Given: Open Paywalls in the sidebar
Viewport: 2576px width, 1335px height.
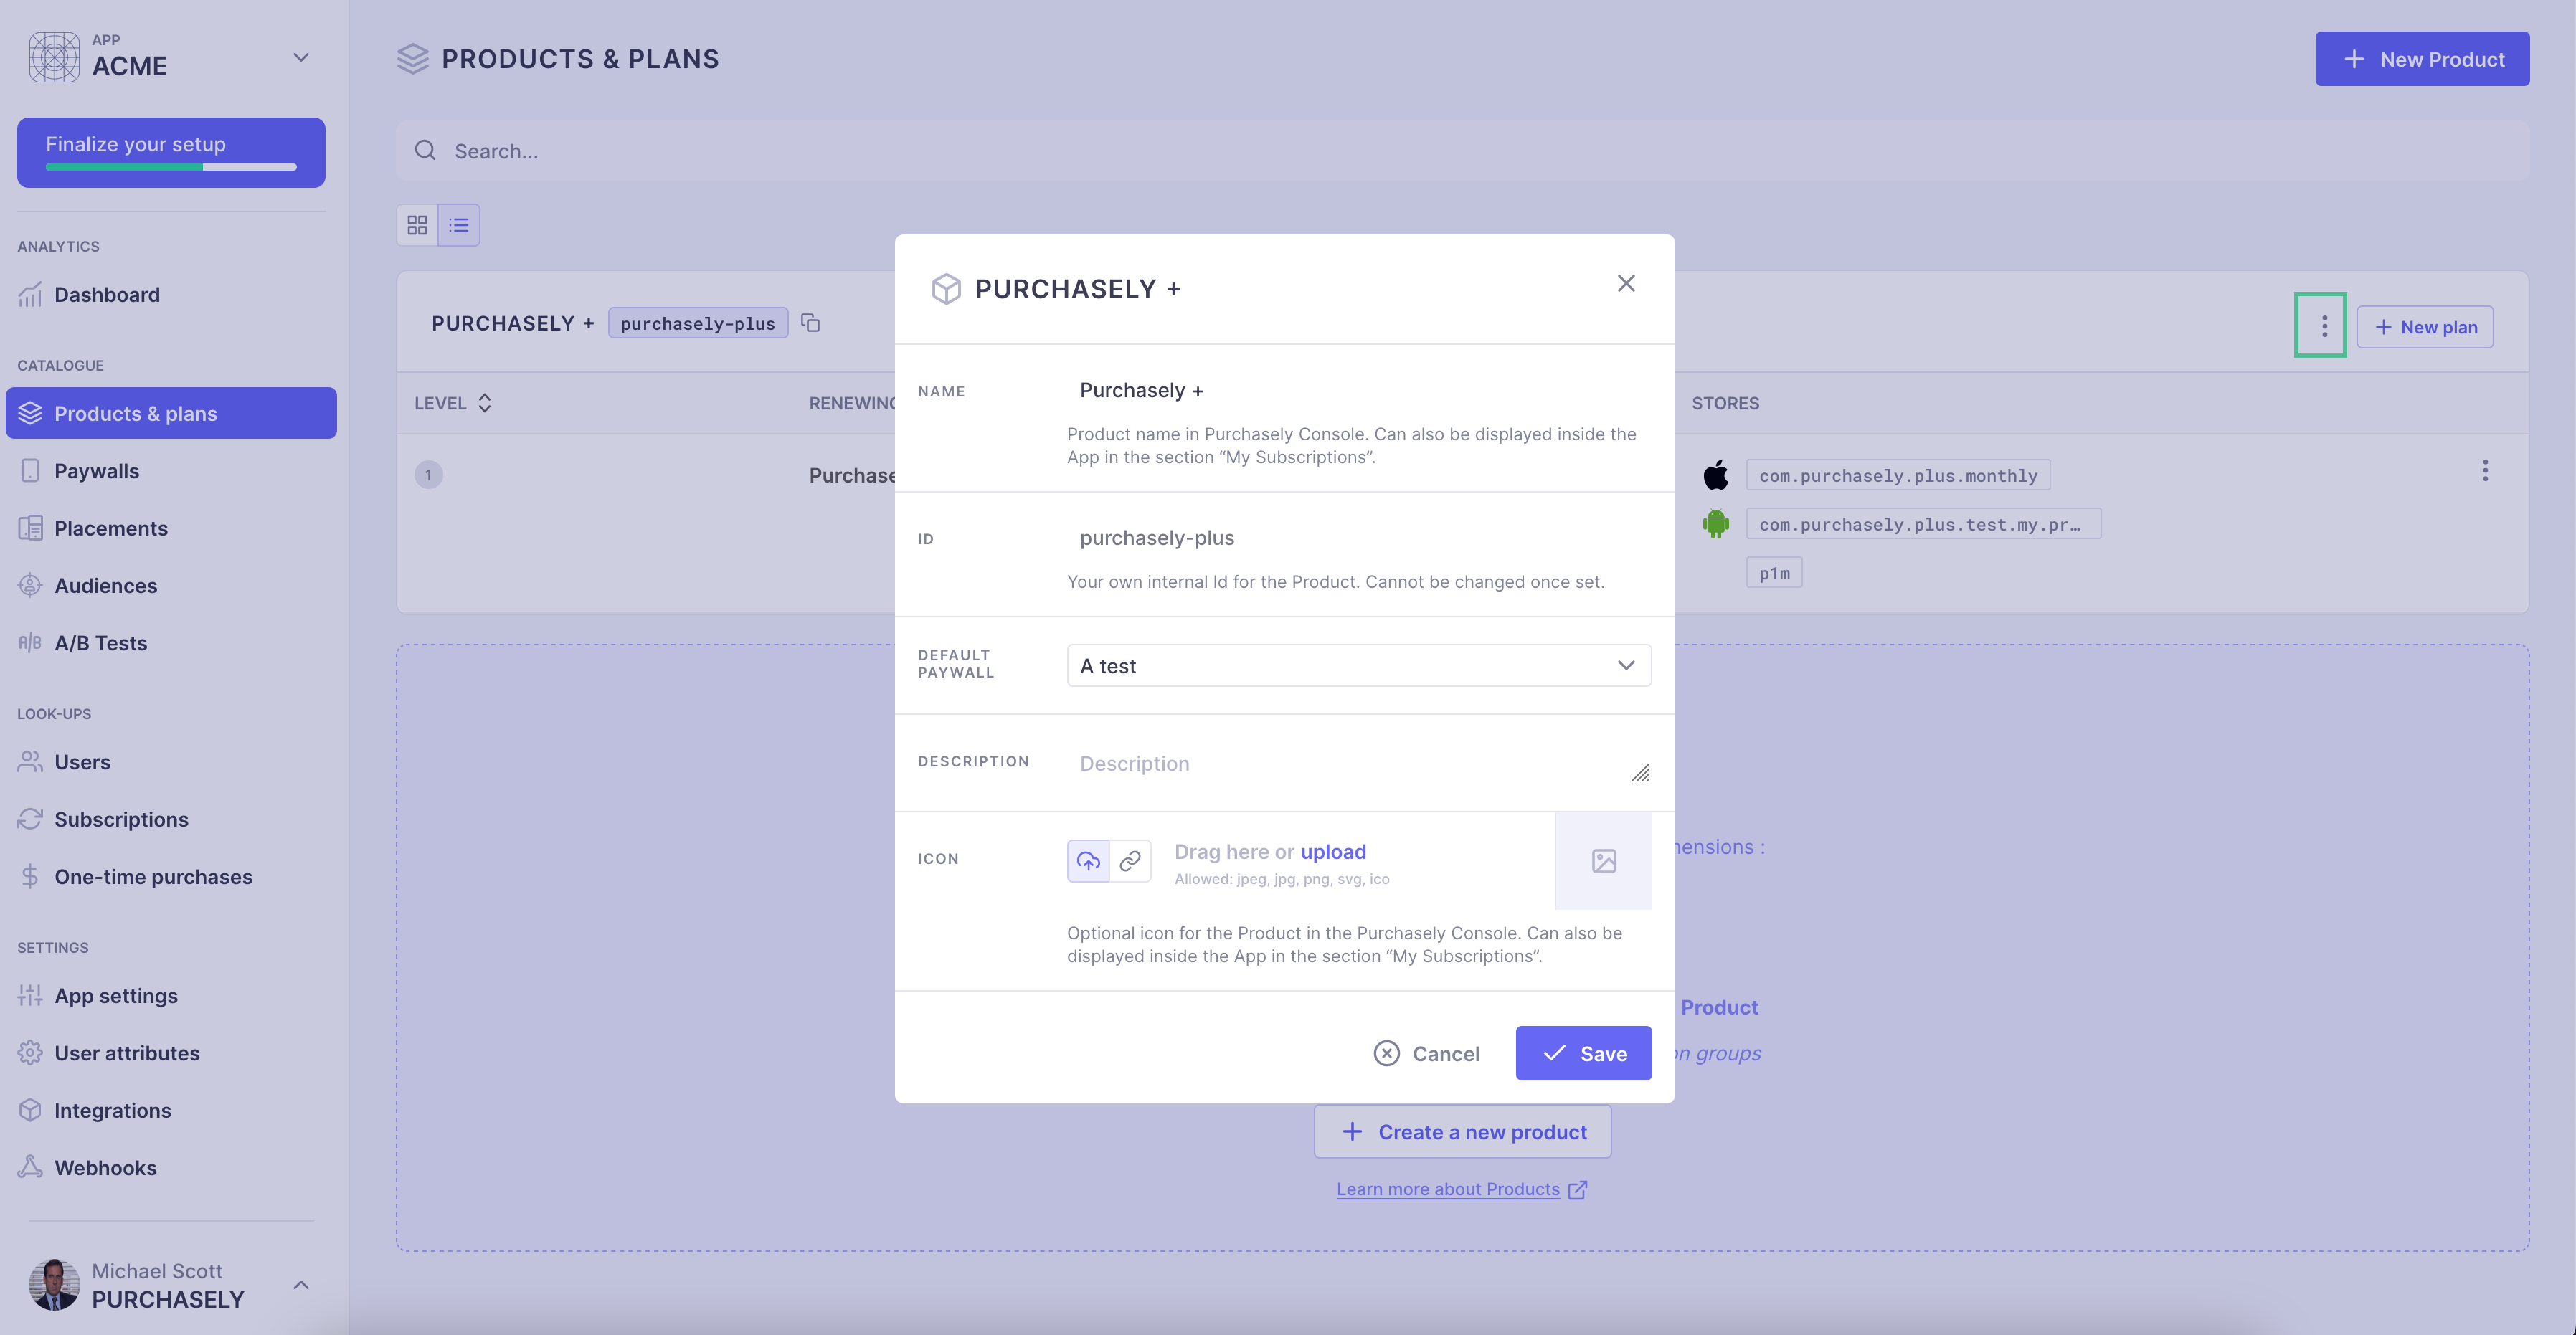Looking at the screenshot, I should 97,471.
